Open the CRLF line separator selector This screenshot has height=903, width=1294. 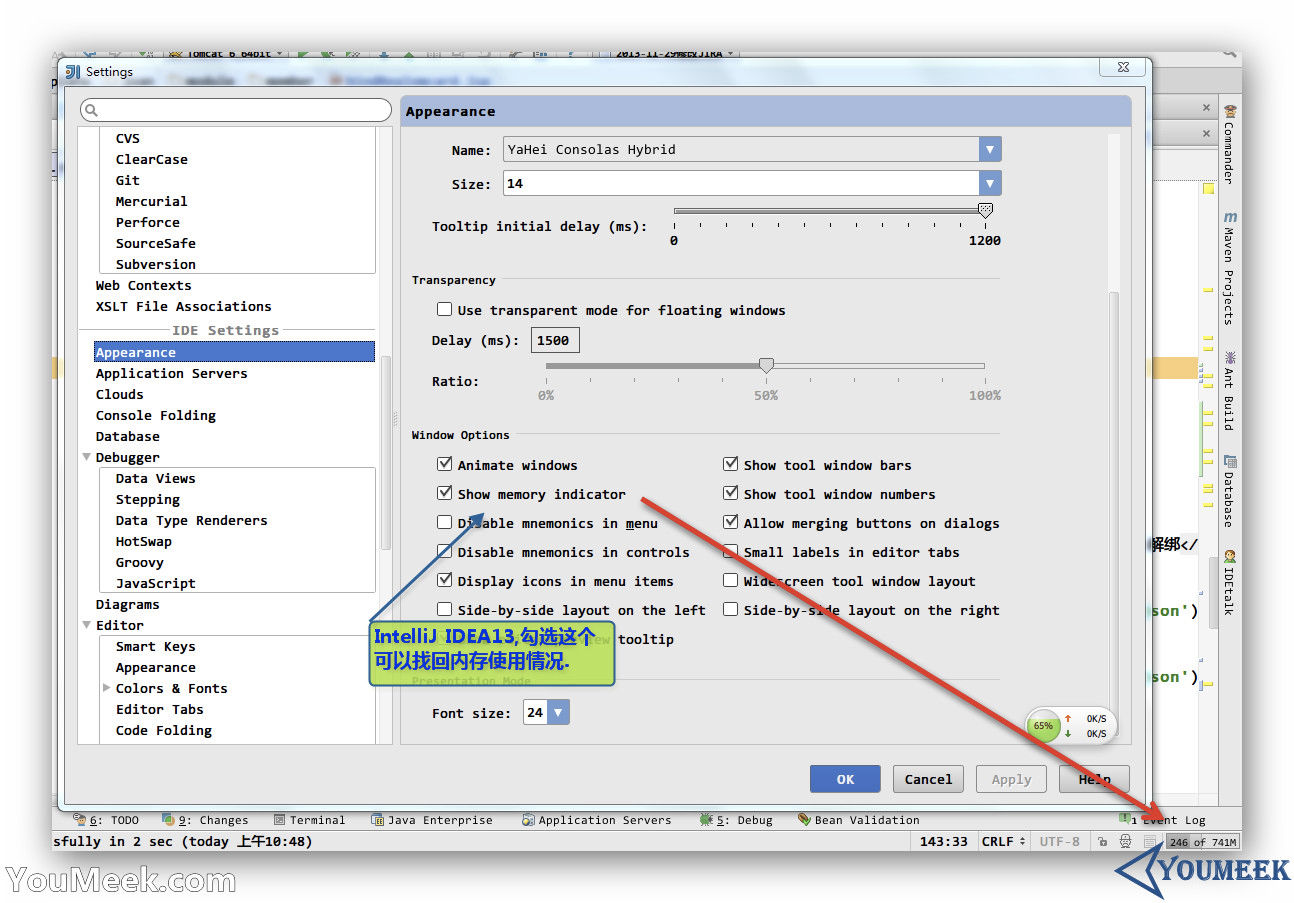click(1003, 842)
